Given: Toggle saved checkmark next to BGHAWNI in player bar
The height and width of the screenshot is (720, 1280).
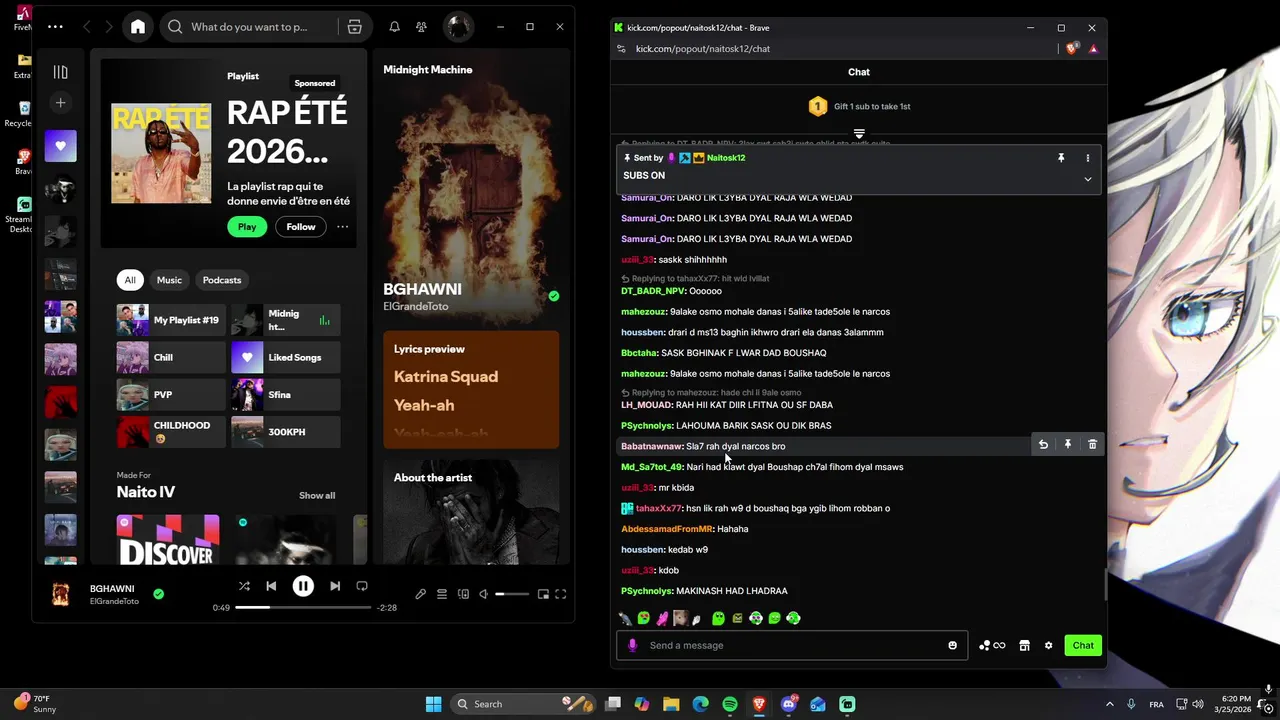Looking at the screenshot, I should (x=158, y=594).
